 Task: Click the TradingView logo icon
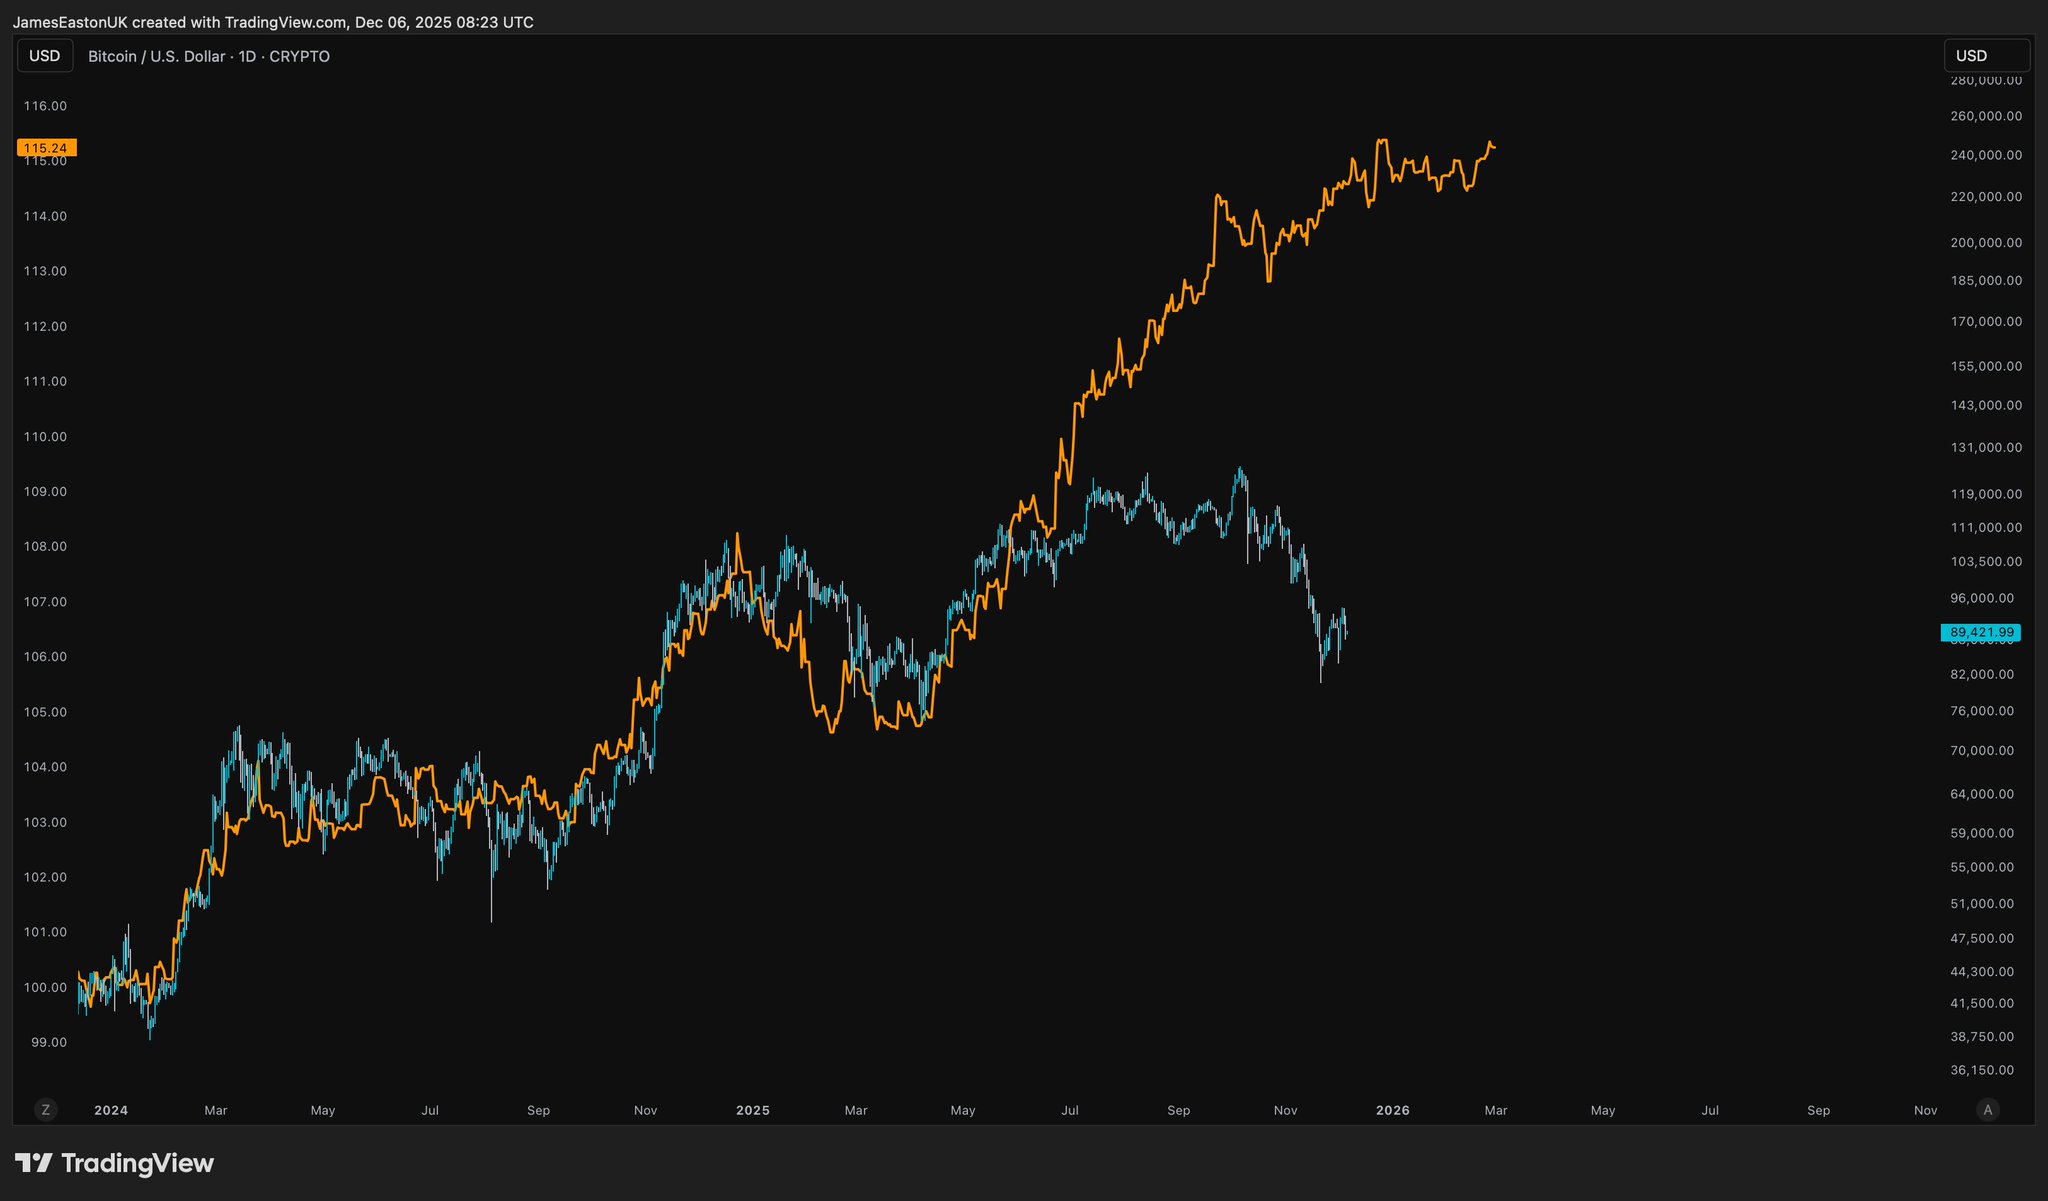pyautogui.click(x=33, y=1163)
